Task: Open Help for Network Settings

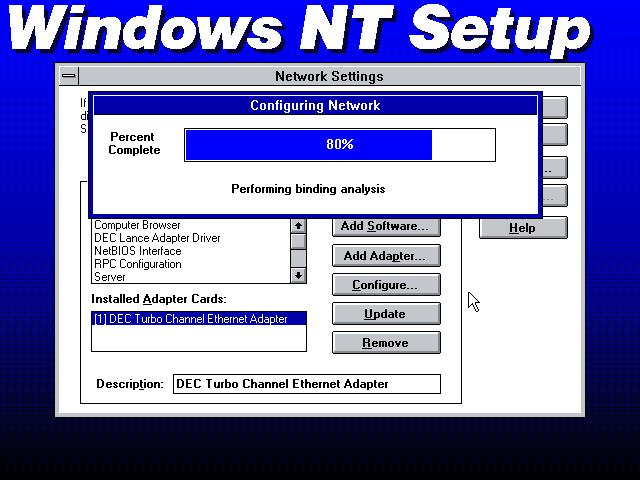Action: tap(523, 227)
